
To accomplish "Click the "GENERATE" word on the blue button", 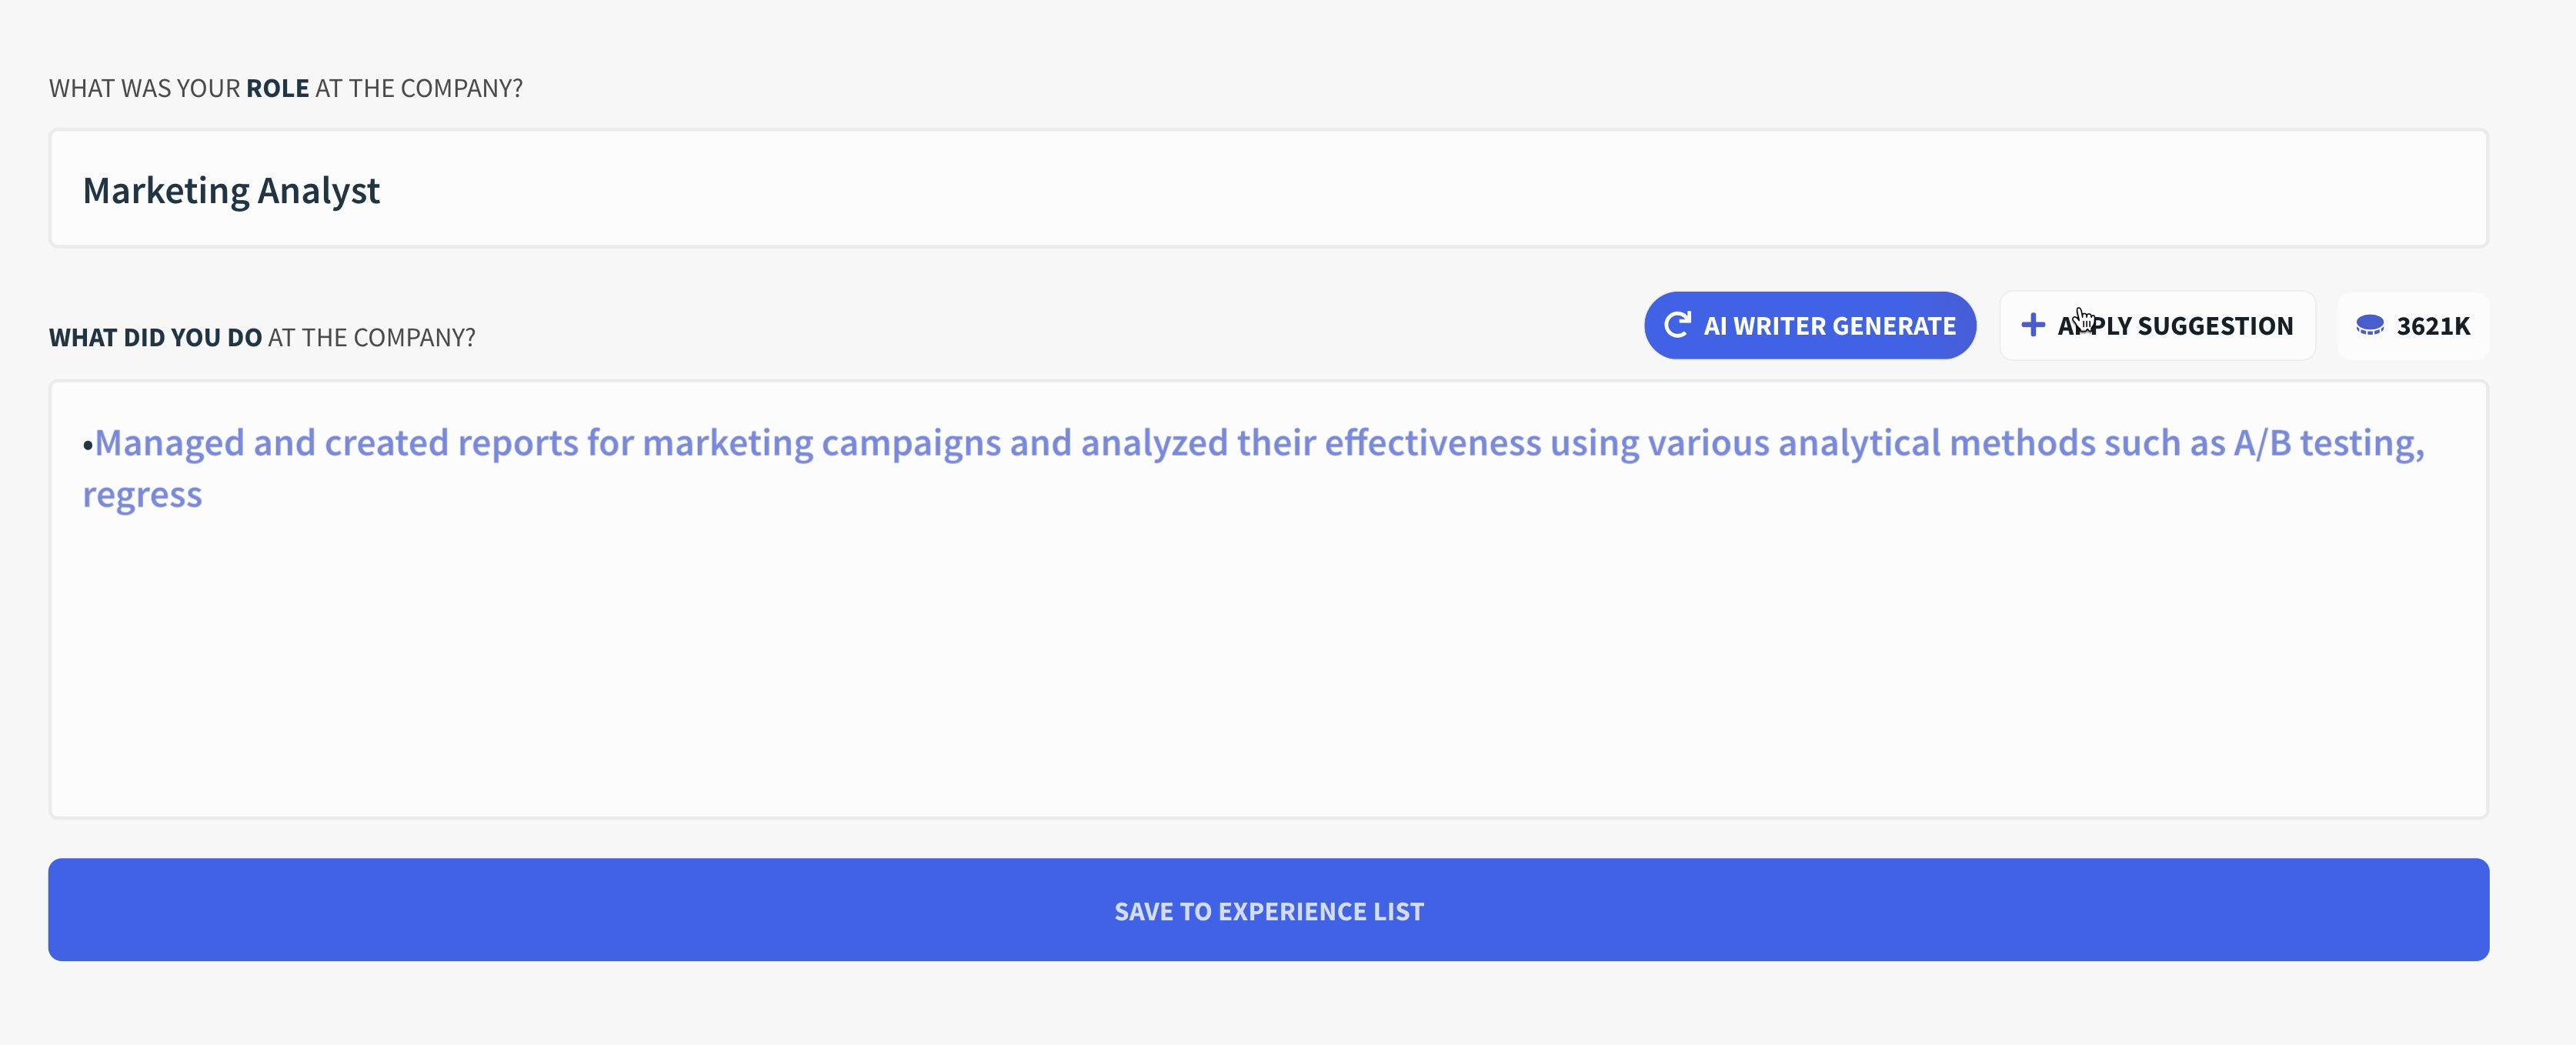I will [x=1894, y=326].
